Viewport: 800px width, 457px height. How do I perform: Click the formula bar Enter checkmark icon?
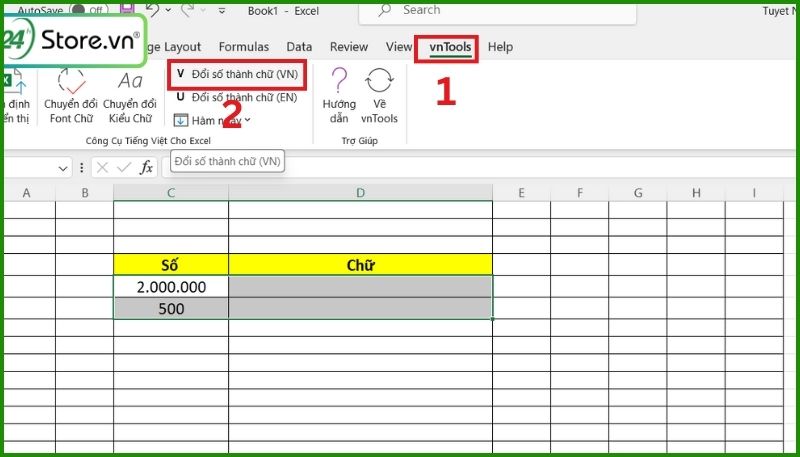click(x=124, y=168)
